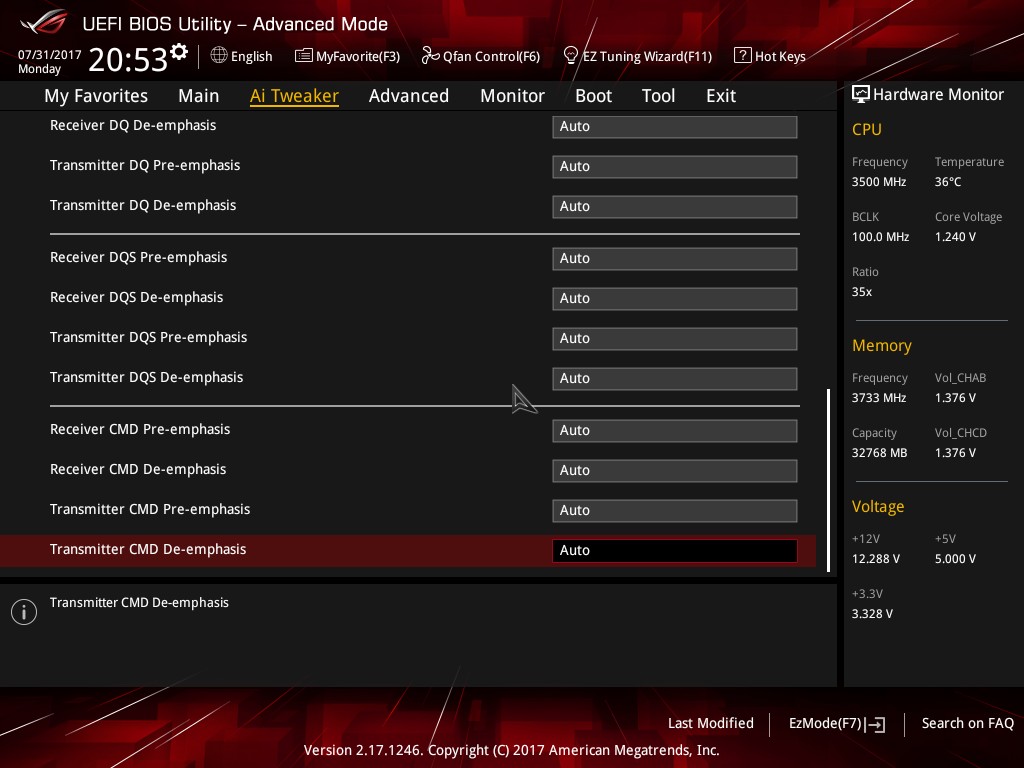This screenshot has width=1024, height=768.
Task: Open the Monitor tab
Action: (512, 96)
